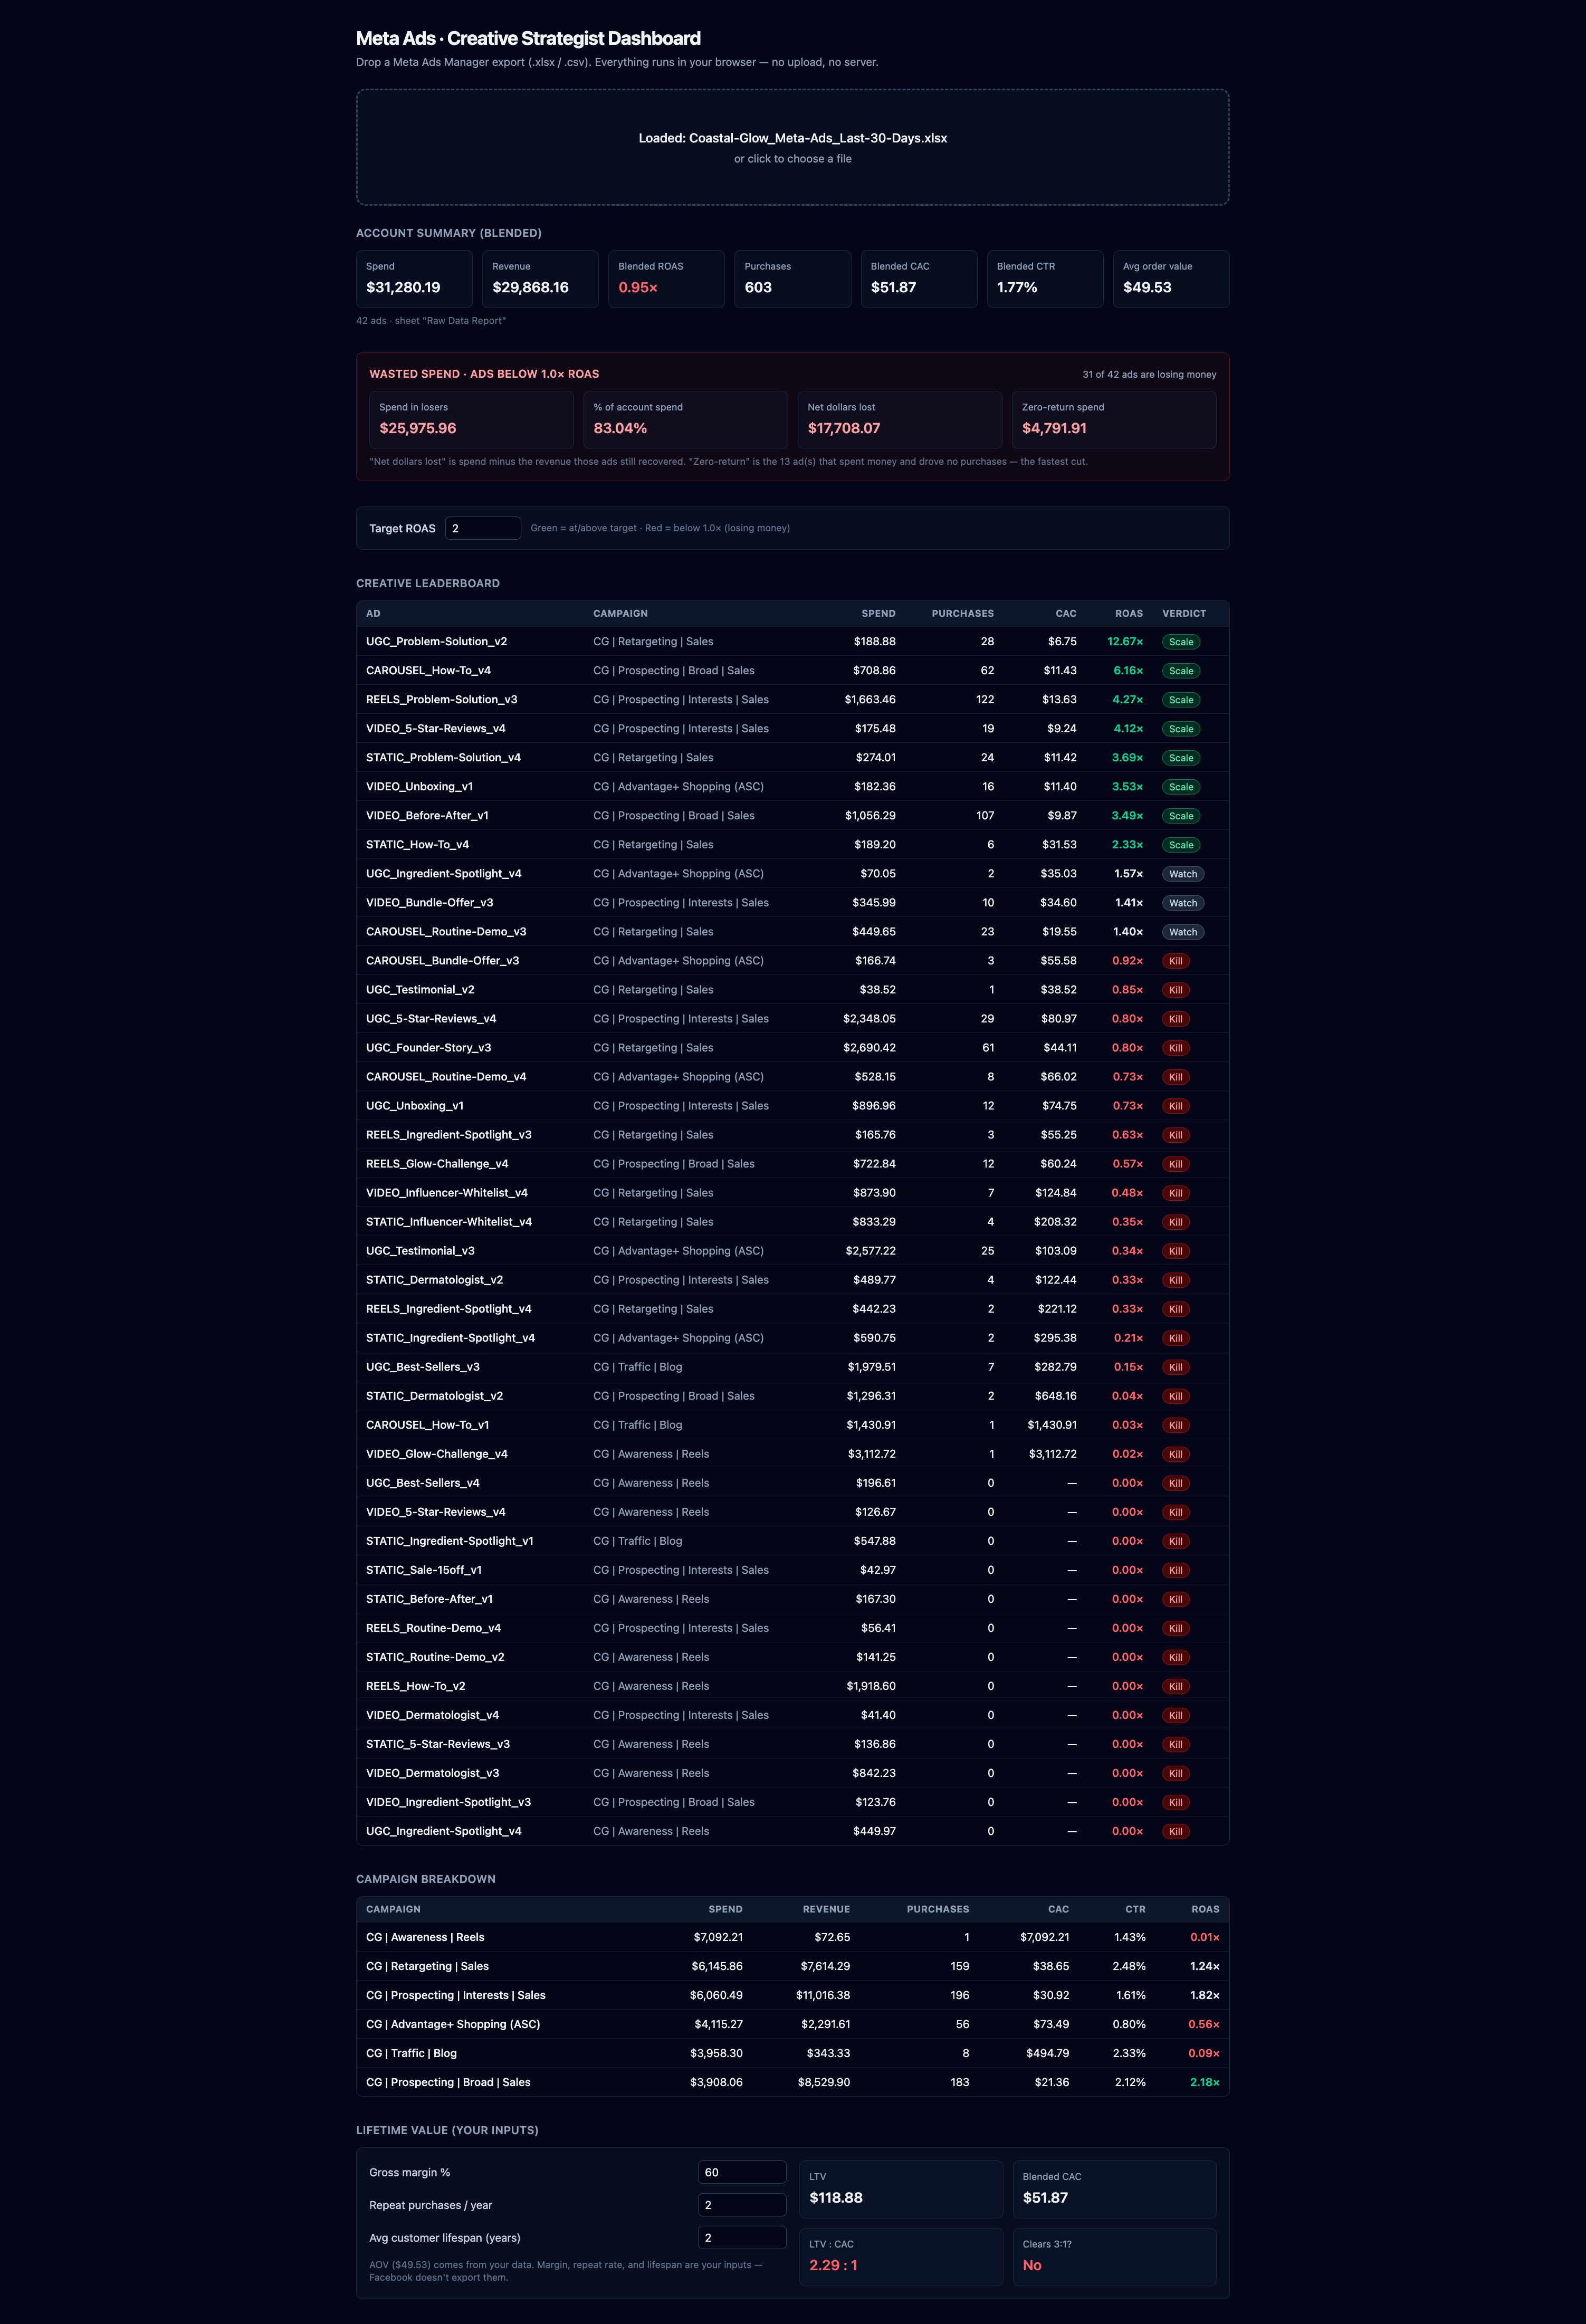Screen dimensions: 1586x2324
Task: Click the Gross margin % input
Action: pos(742,2172)
